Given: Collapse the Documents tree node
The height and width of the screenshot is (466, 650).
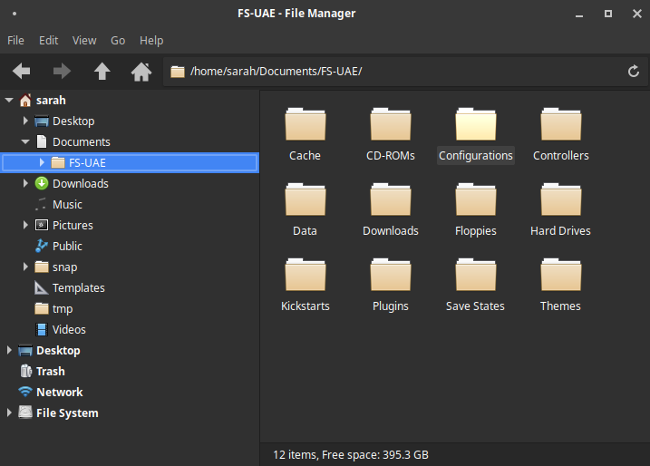Looking at the screenshot, I should 26,142.
